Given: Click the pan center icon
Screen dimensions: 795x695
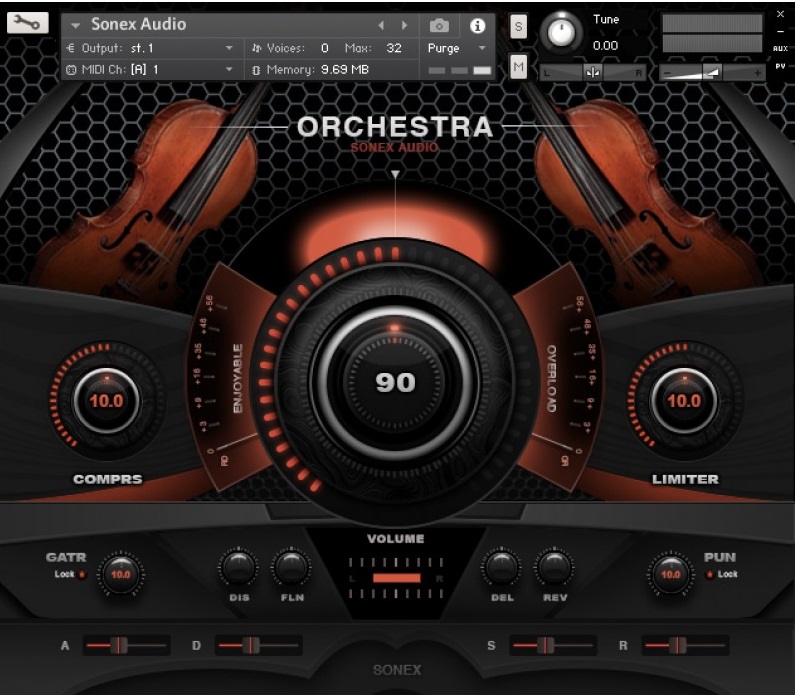Looking at the screenshot, I should (593, 73).
